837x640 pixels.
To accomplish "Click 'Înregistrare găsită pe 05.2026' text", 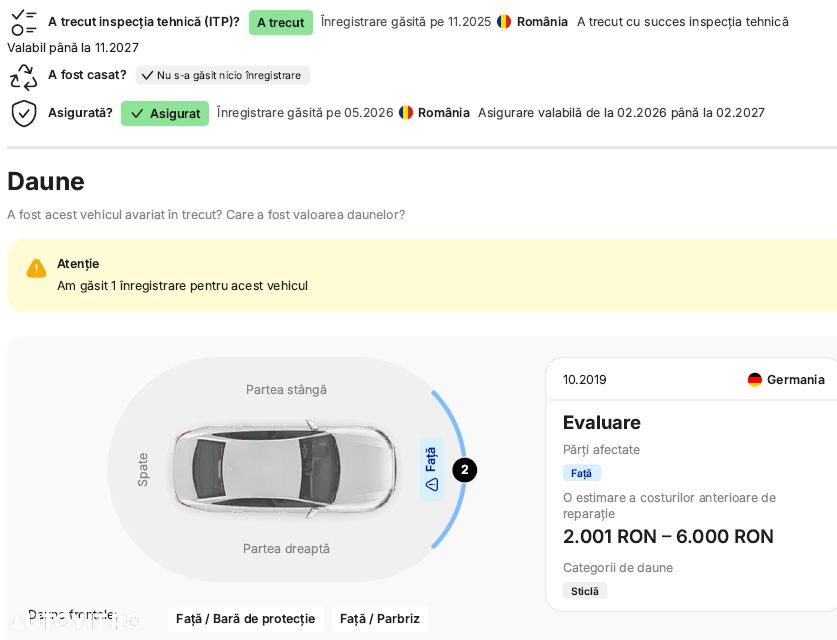I will 305,113.
